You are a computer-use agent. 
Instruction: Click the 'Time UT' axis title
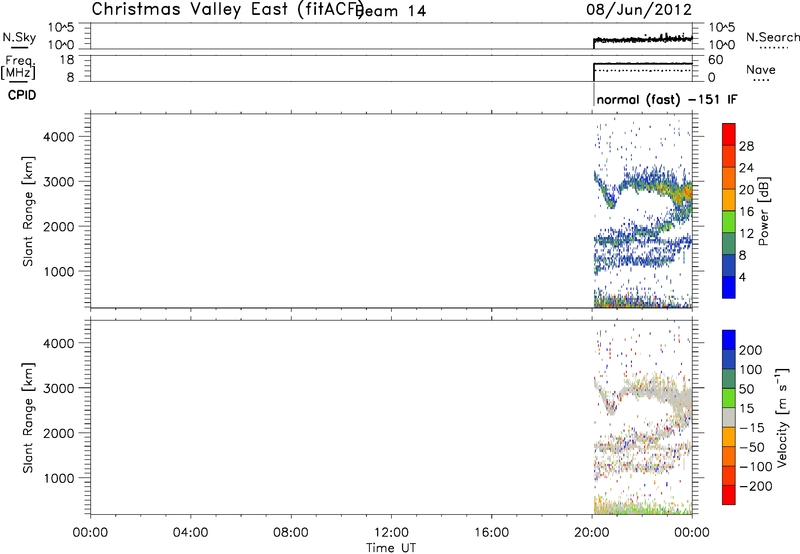pyautogui.click(x=391, y=548)
